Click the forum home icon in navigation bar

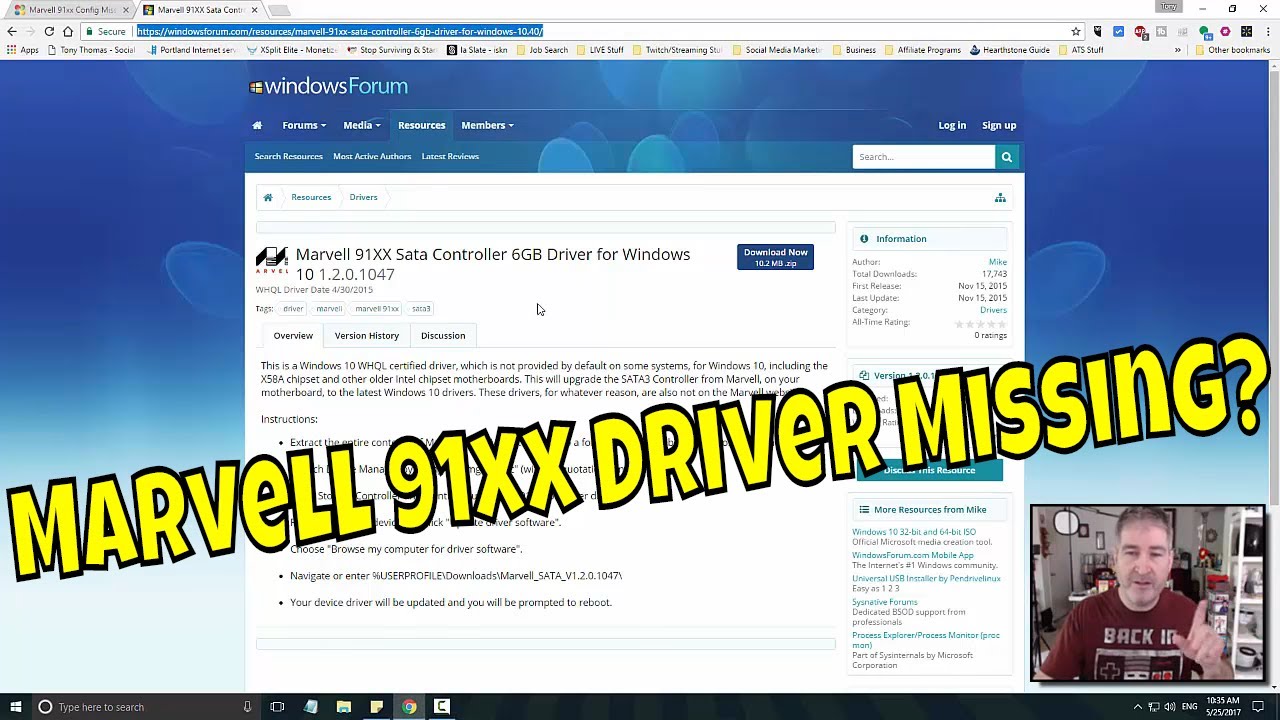257,125
